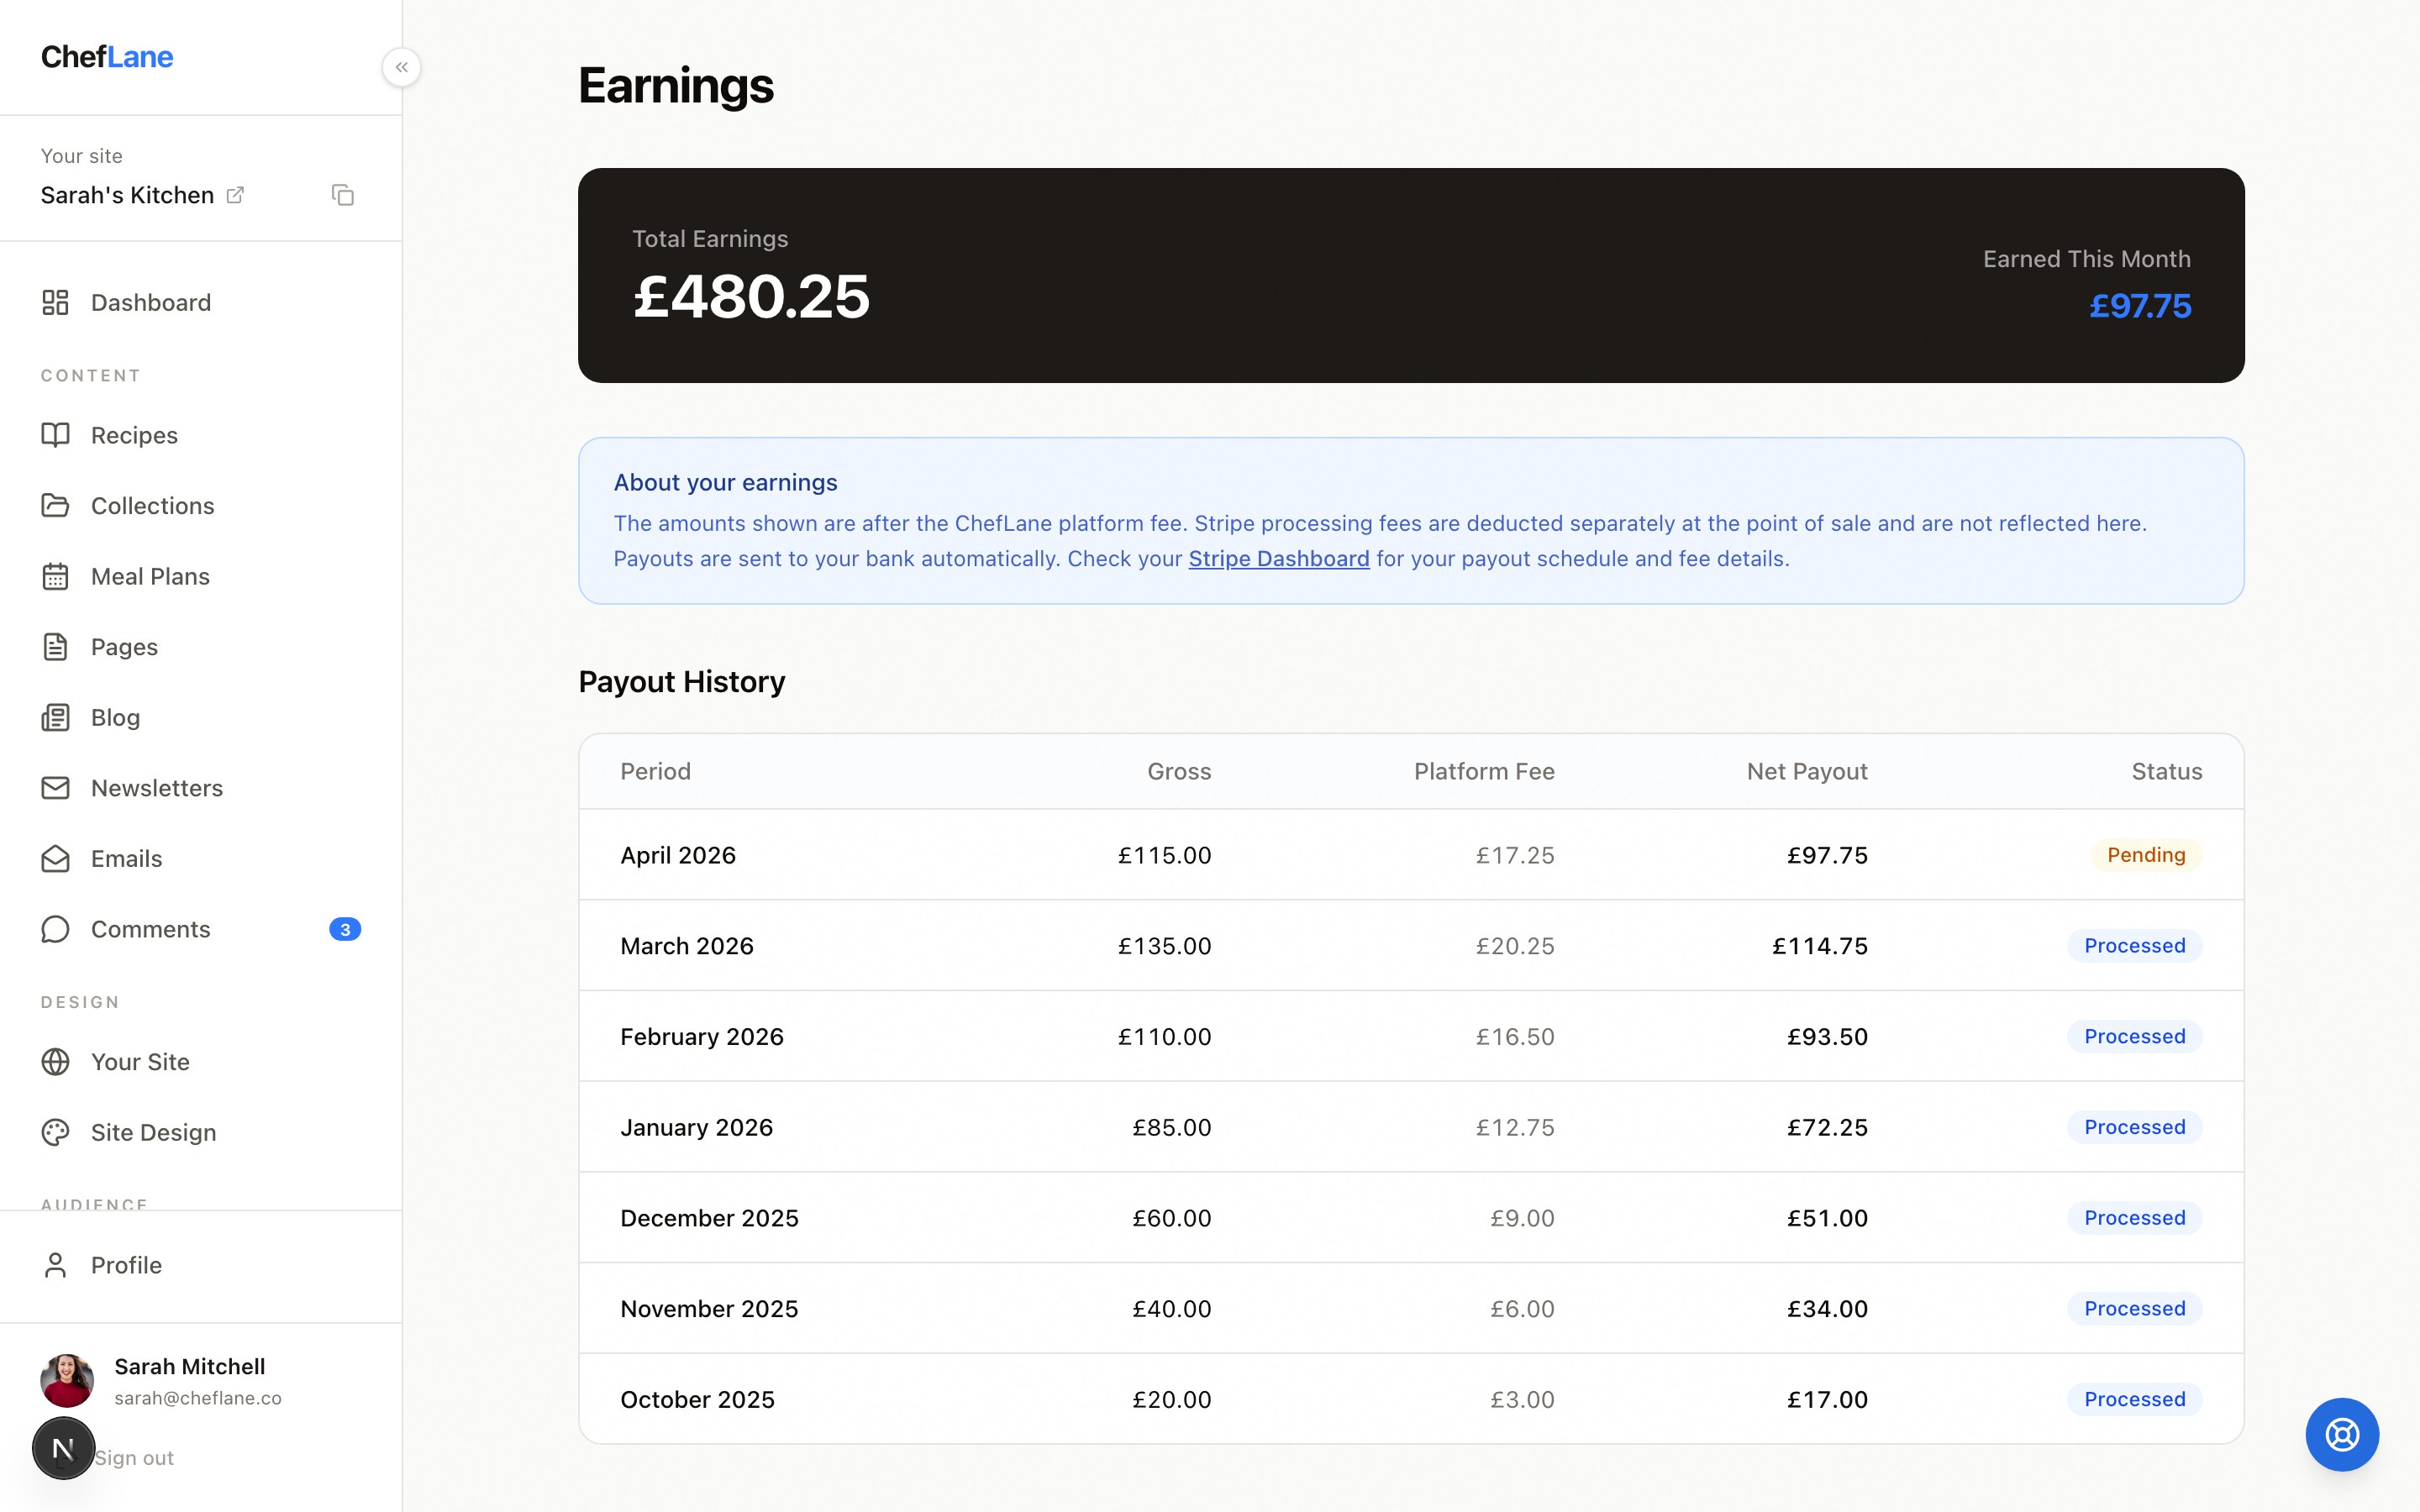Click the £9.00 platform fee cell
This screenshot has width=2420, height=1512.
point(1522,1218)
